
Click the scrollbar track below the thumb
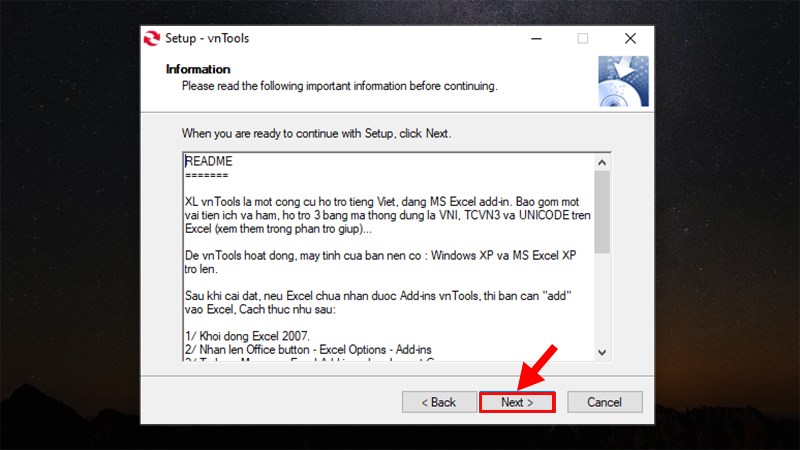point(602,300)
